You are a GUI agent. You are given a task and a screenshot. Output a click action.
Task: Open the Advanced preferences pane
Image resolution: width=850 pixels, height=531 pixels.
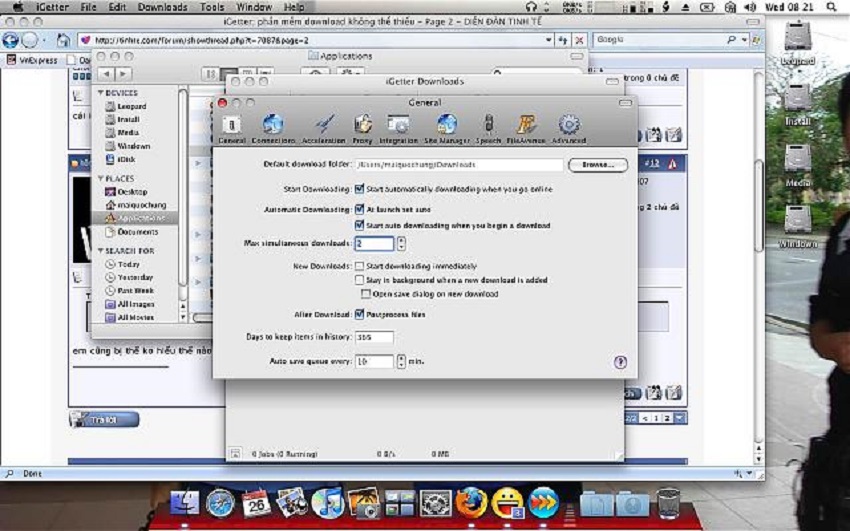(x=569, y=129)
